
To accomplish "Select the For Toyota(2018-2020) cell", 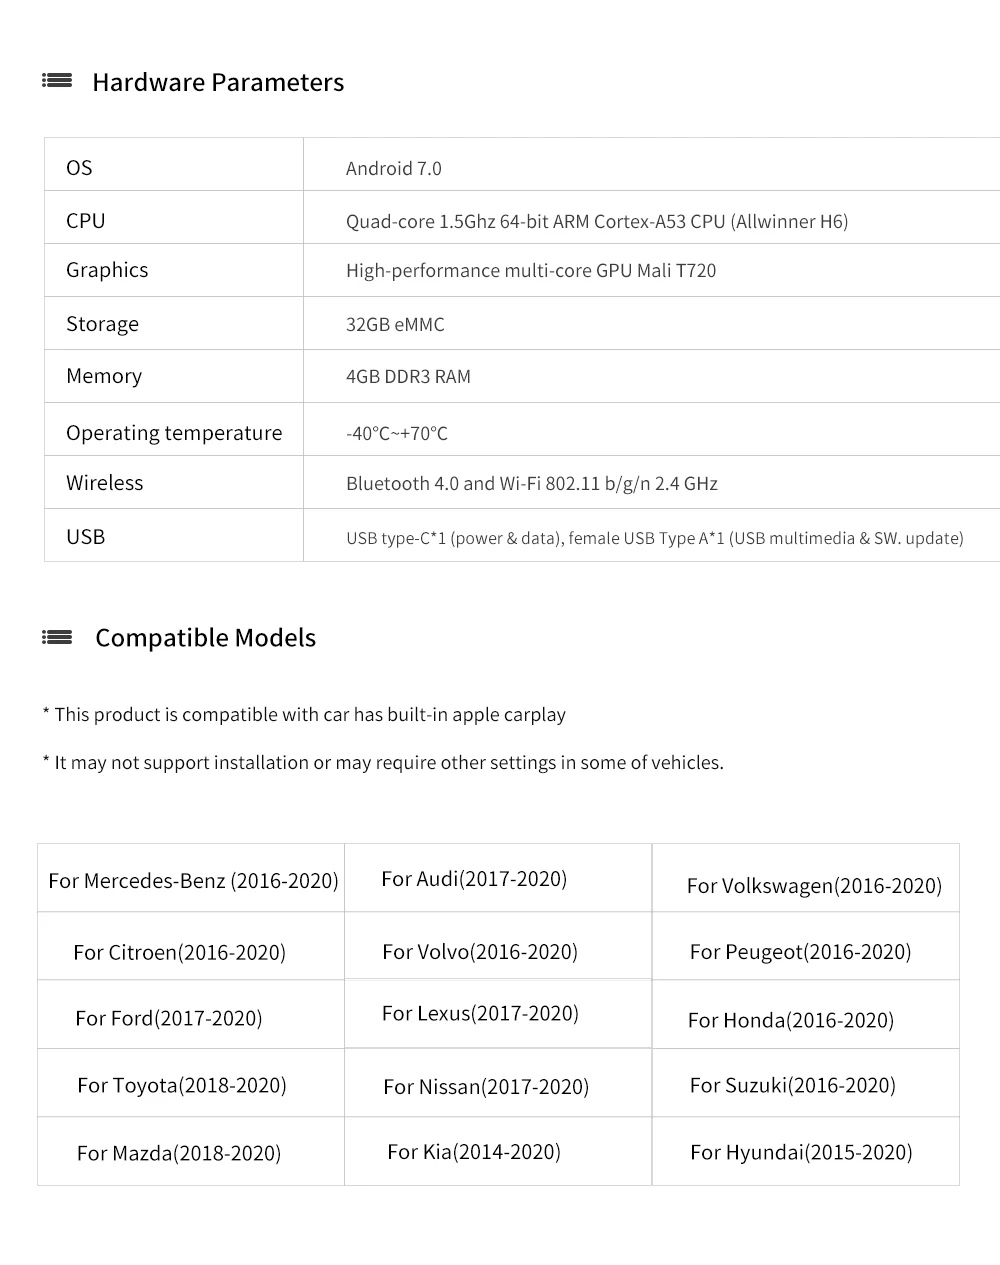I will (x=182, y=1085).
